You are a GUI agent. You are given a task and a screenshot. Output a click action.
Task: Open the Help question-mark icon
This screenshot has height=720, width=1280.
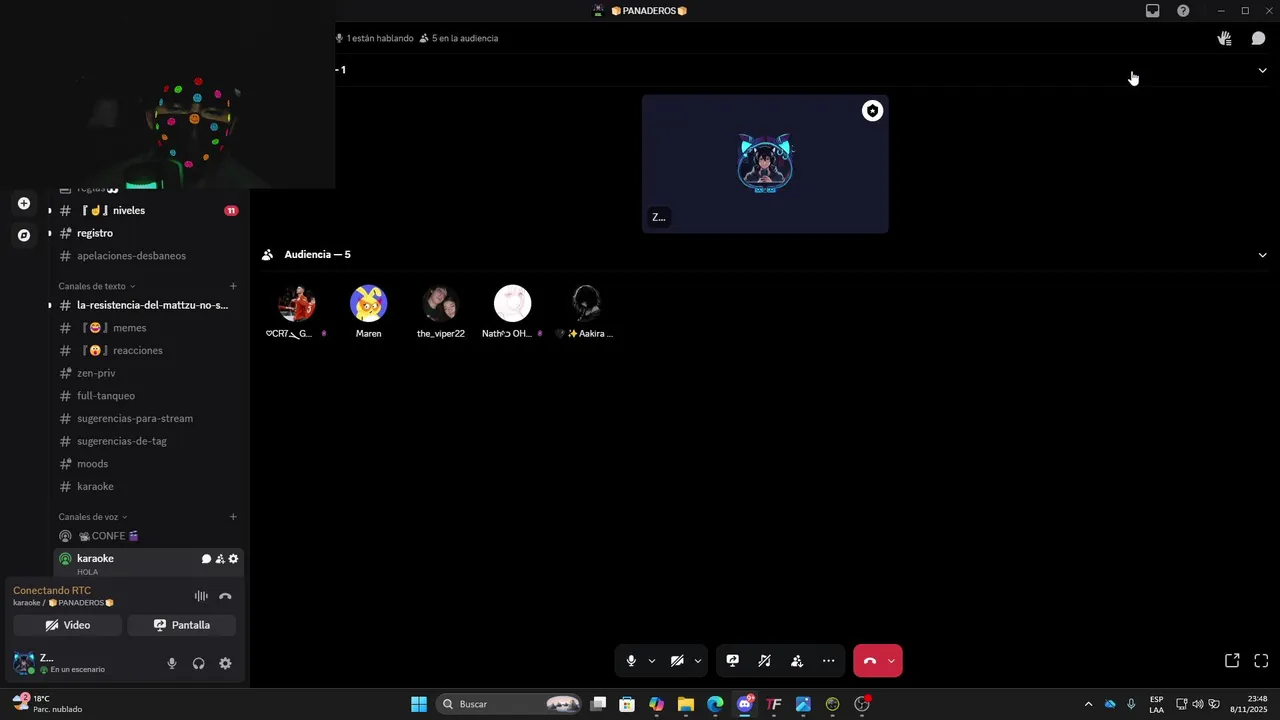click(x=1183, y=11)
